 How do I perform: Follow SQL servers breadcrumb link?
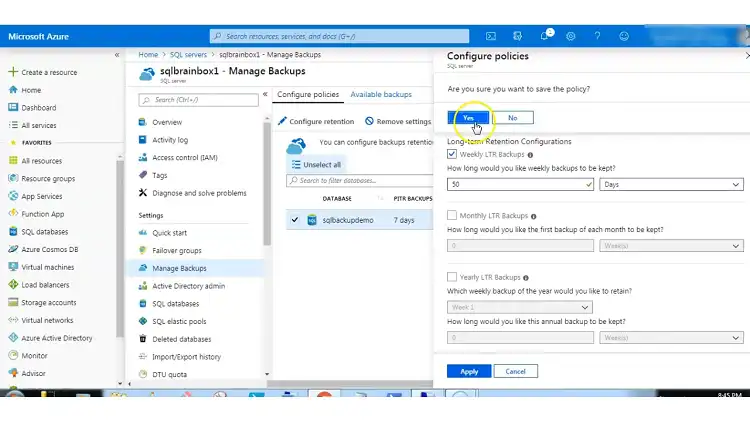tap(188, 55)
